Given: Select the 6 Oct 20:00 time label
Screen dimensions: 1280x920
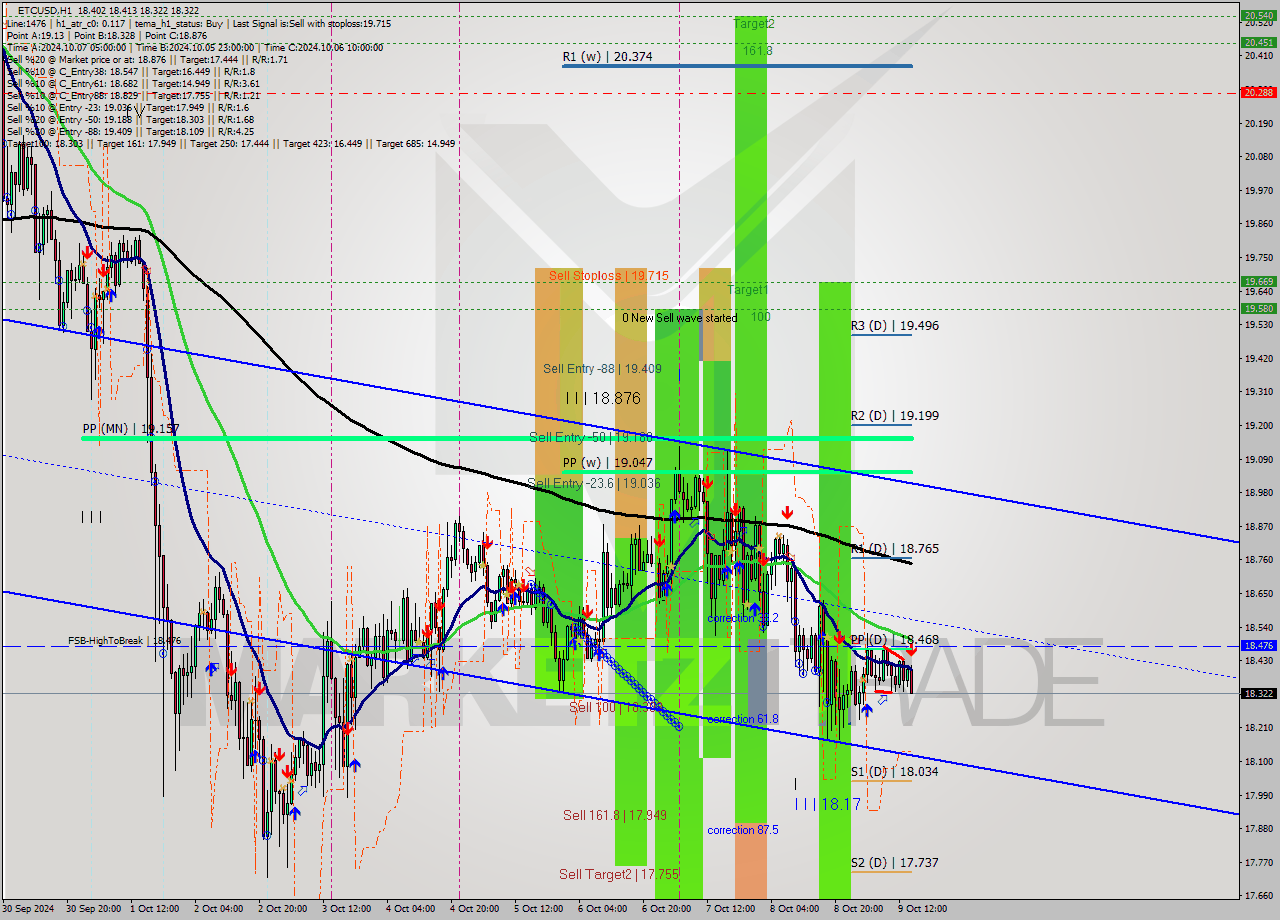Looking at the screenshot, I should tap(668, 909).
